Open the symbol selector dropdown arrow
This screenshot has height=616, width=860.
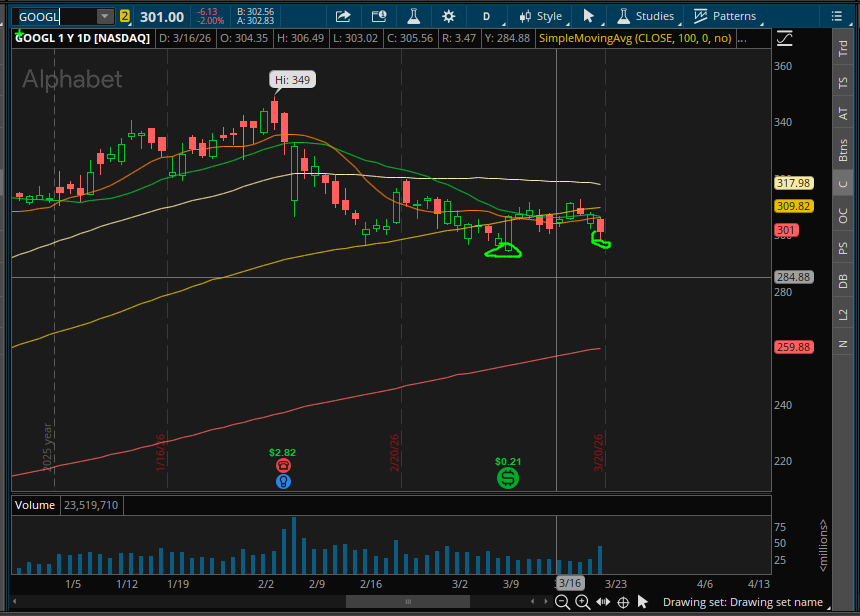pos(105,16)
